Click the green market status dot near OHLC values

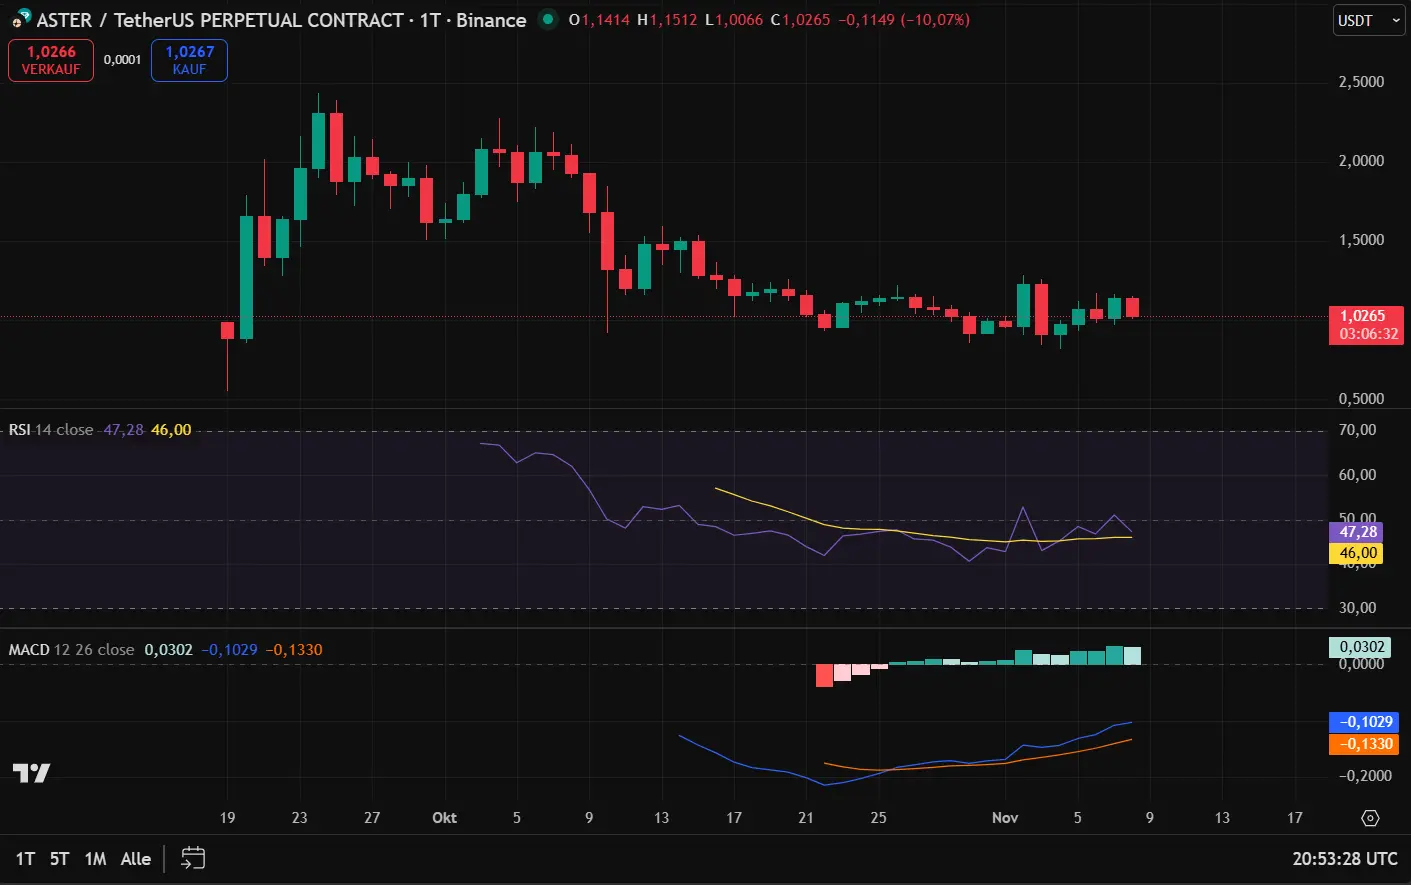[546, 19]
